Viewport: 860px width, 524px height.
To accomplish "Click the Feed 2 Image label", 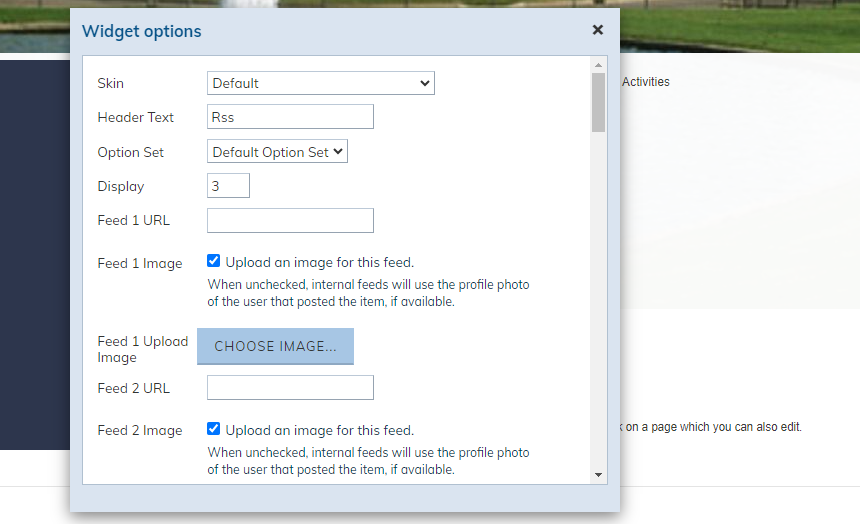I will [140, 431].
